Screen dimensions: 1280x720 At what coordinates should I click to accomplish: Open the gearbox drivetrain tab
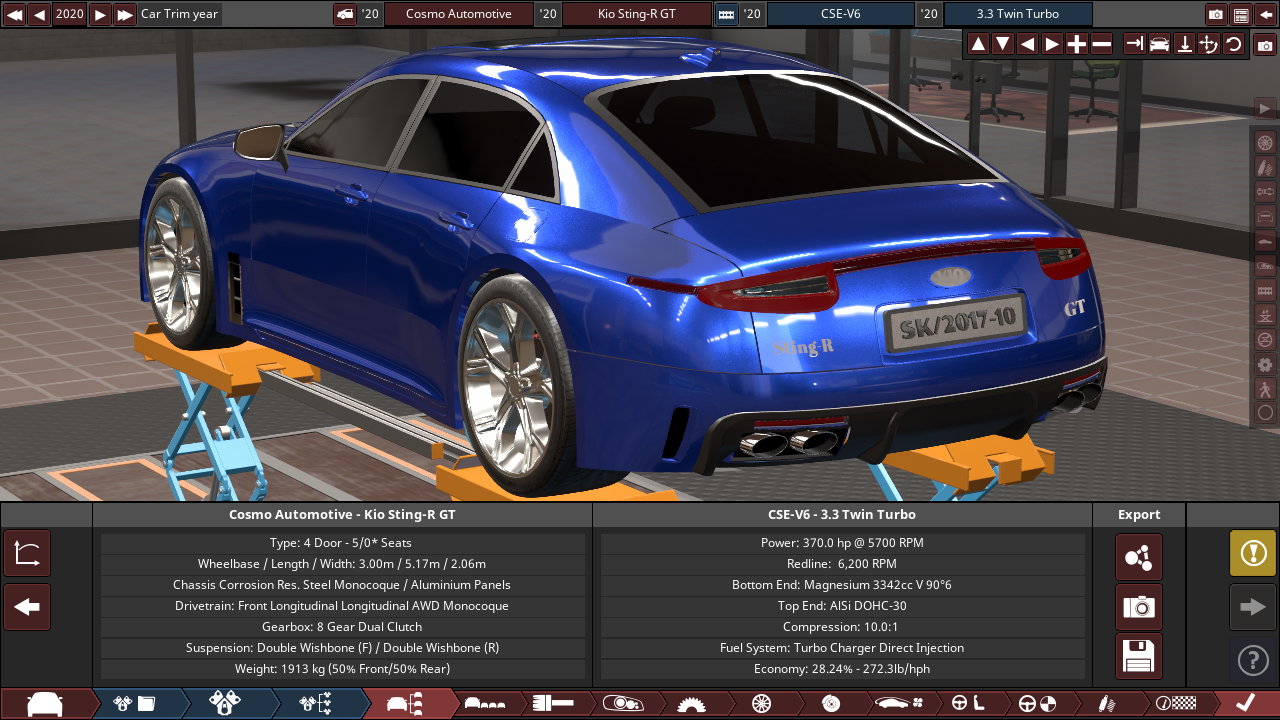coord(691,704)
